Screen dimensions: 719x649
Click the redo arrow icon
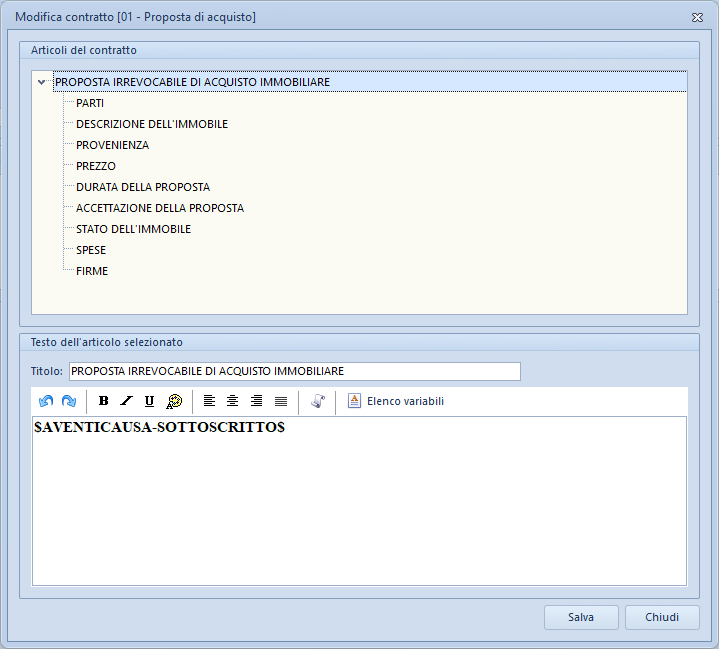pyautogui.click(x=69, y=401)
